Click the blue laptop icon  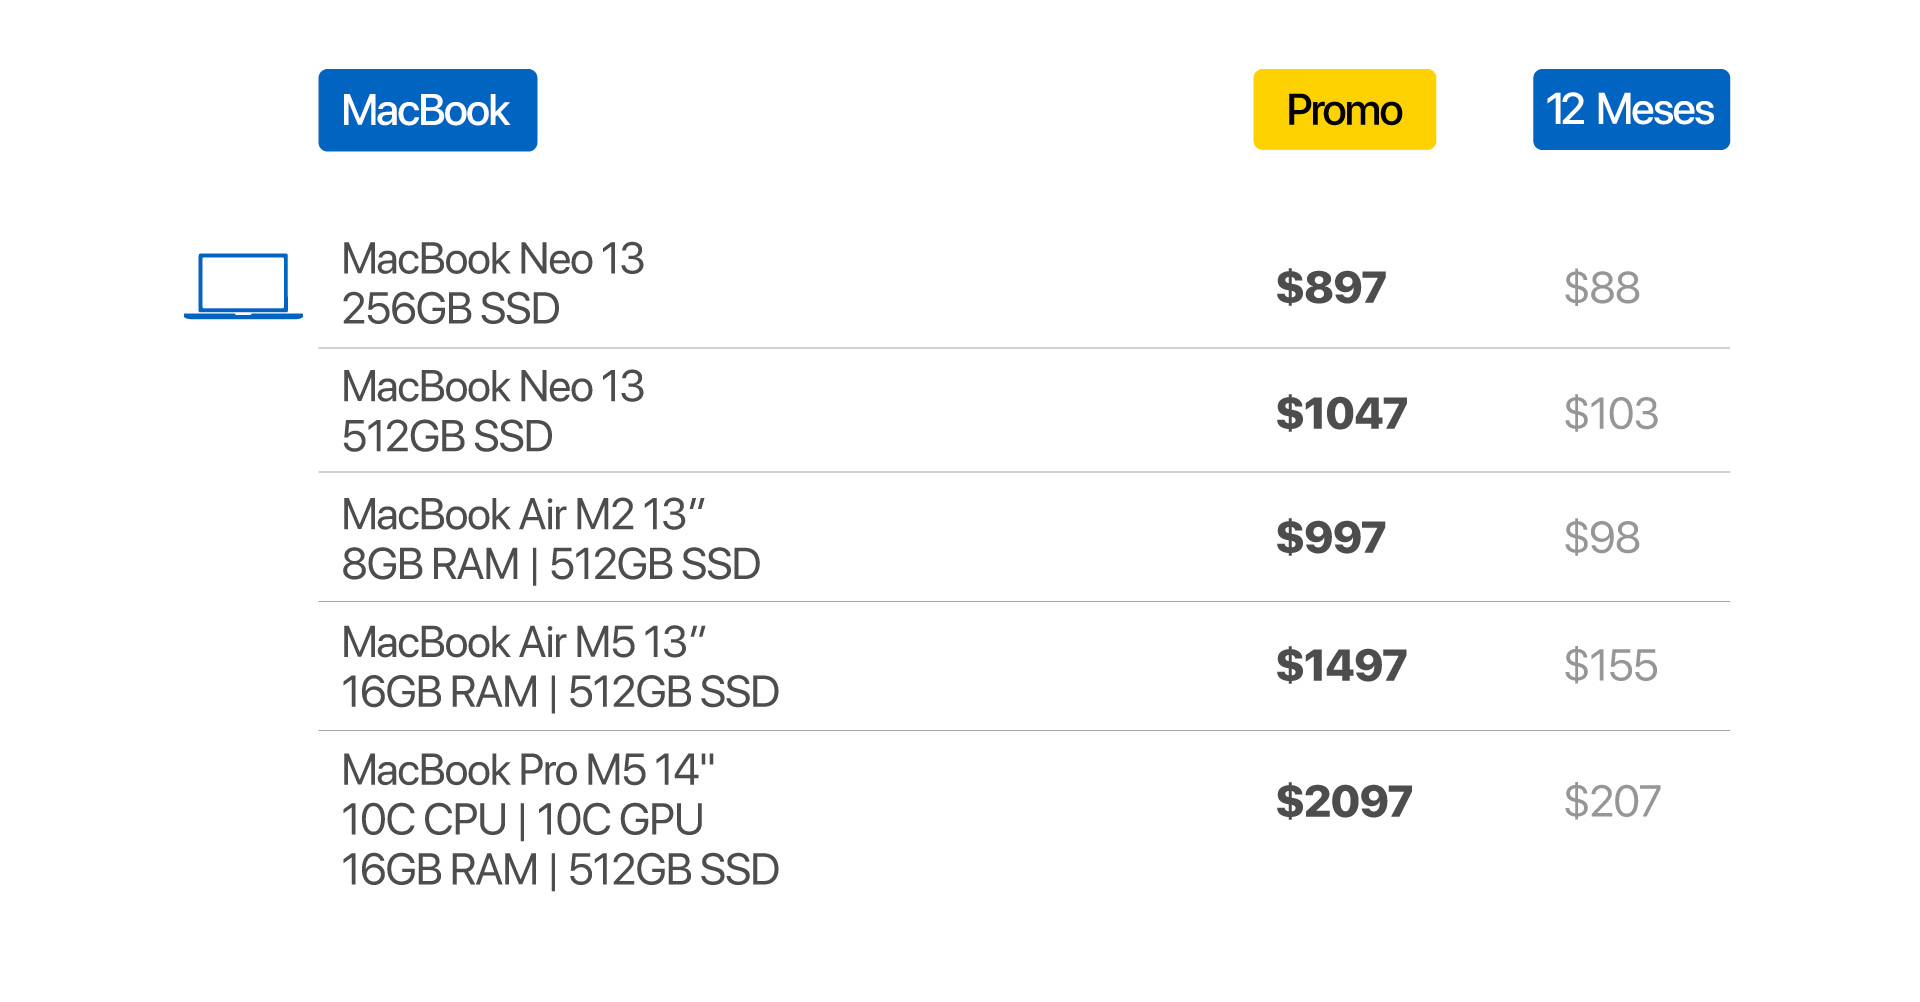point(243,286)
